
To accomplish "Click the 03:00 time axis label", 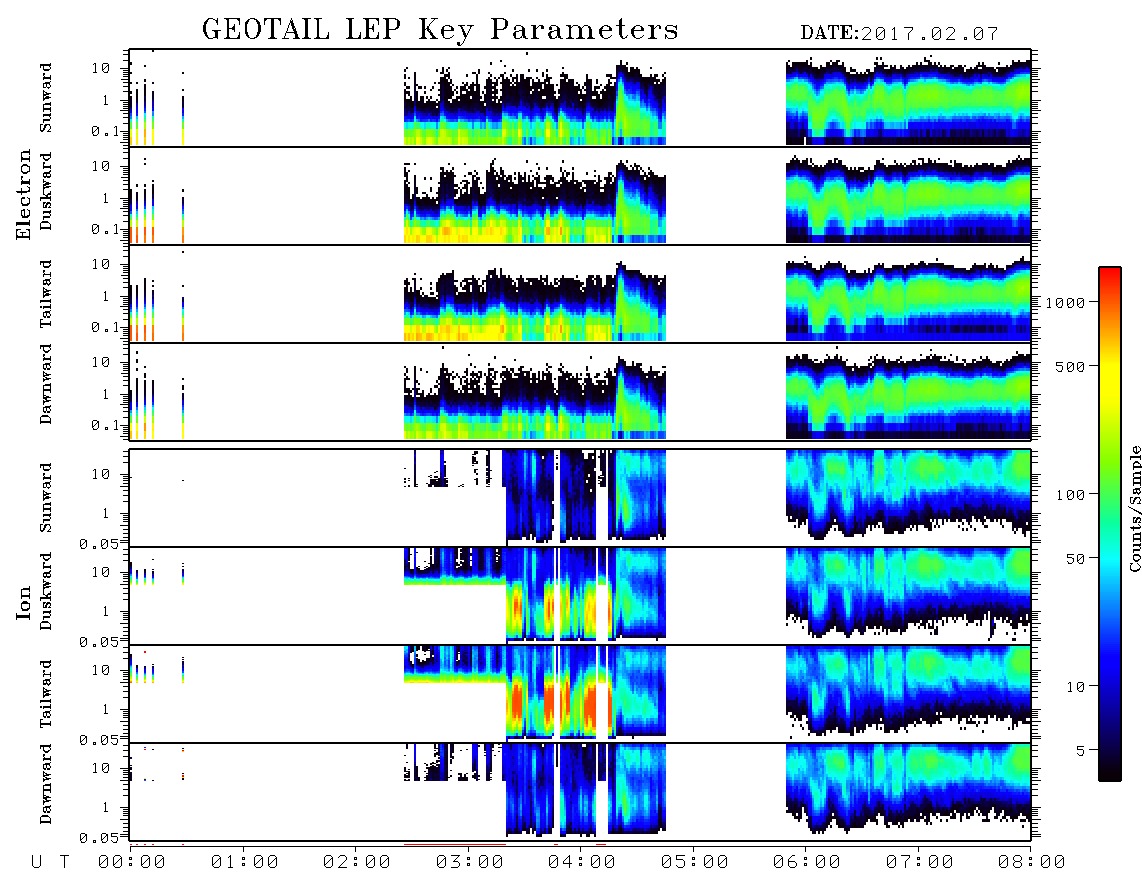I will pyautogui.click(x=470, y=863).
